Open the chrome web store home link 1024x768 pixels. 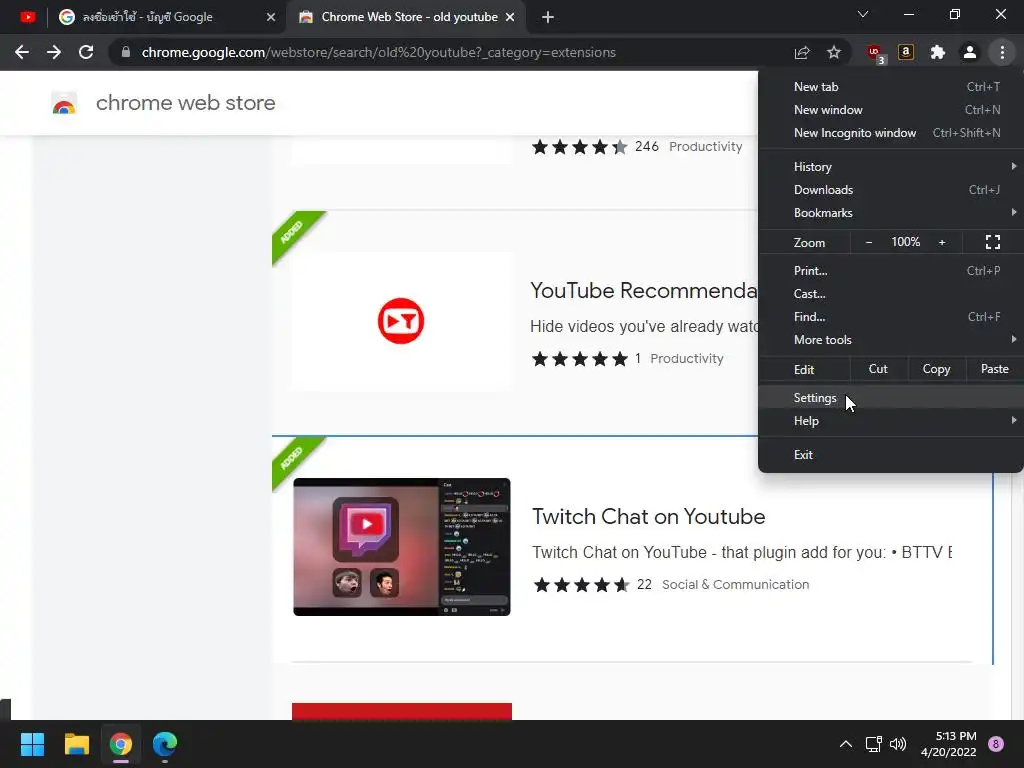185,103
